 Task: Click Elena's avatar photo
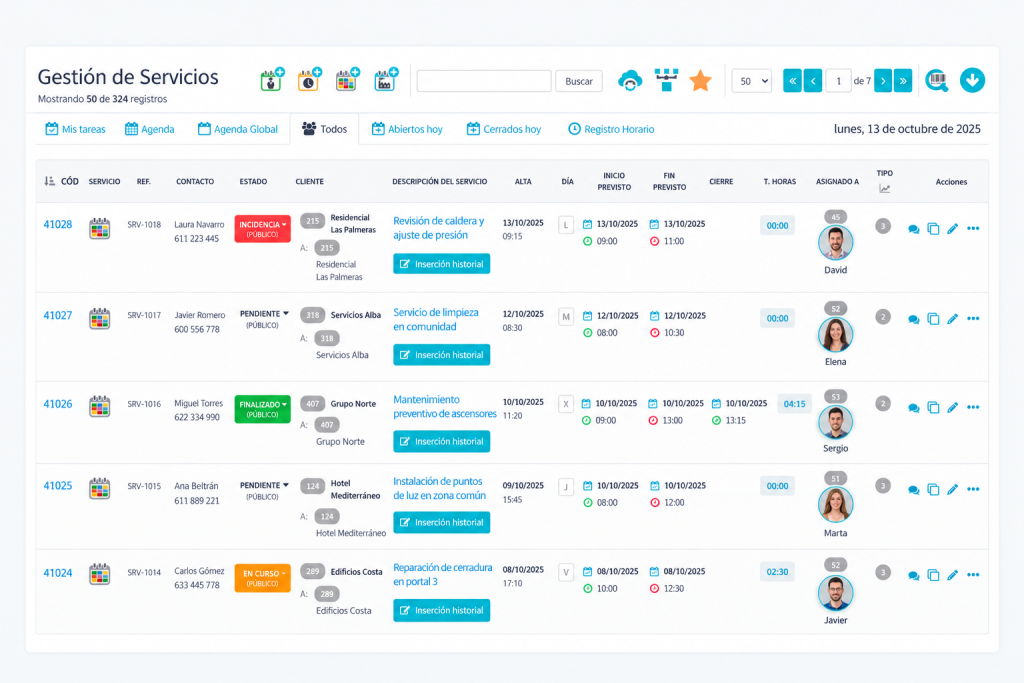(835, 334)
